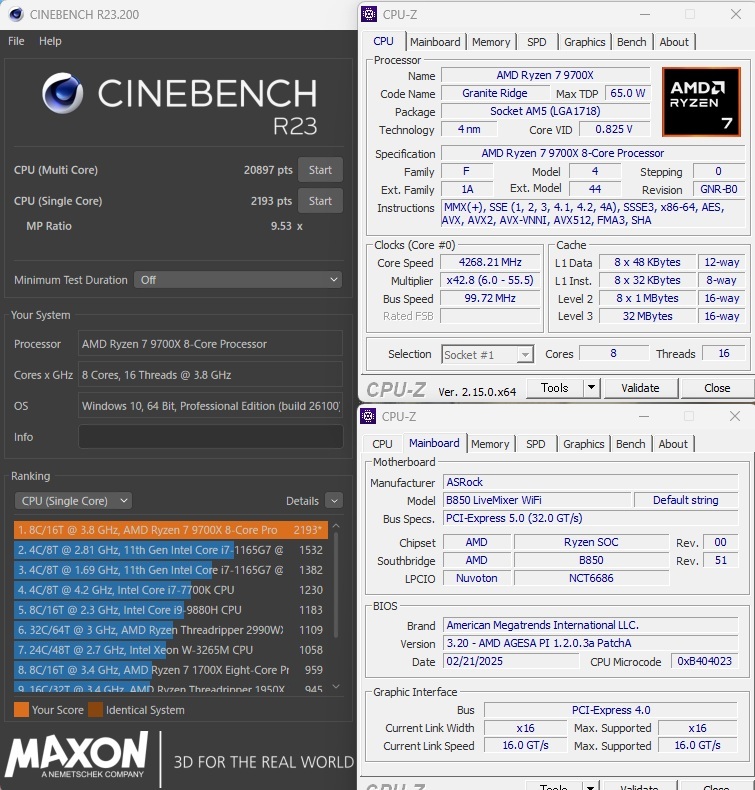
Task: Minimize the top CPU-Z window
Action: pos(645,14)
